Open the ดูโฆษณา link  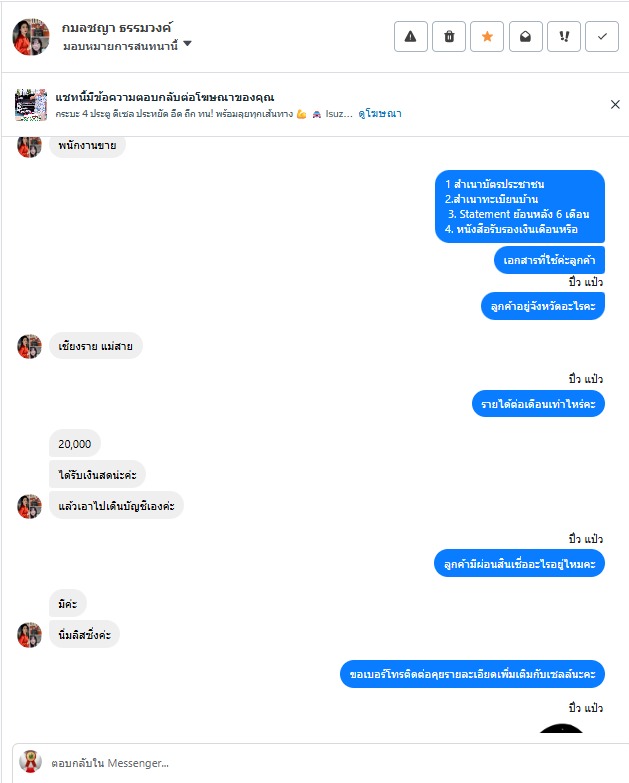coord(380,114)
